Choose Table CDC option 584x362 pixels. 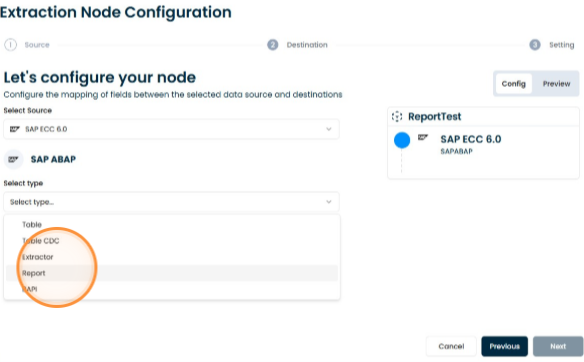(x=172, y=241)
